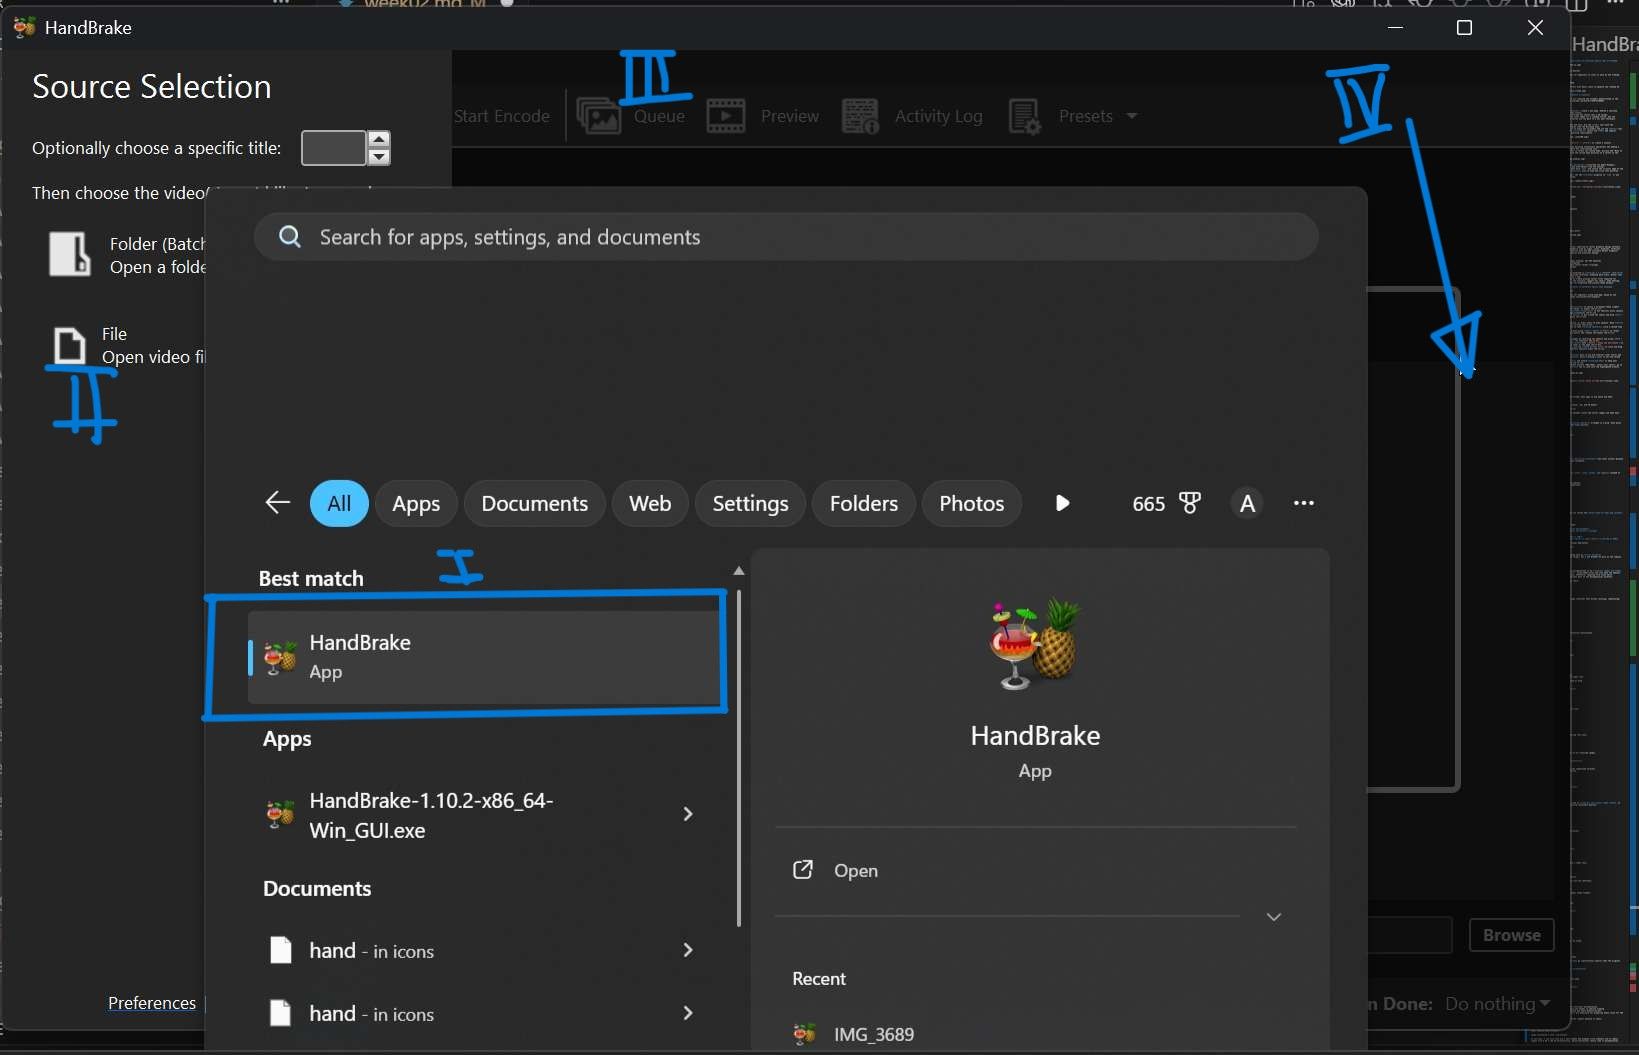Viewport: 1639px width, 1055px height.
Task: Open the recent file IMG_3689
Action: 874,1034
